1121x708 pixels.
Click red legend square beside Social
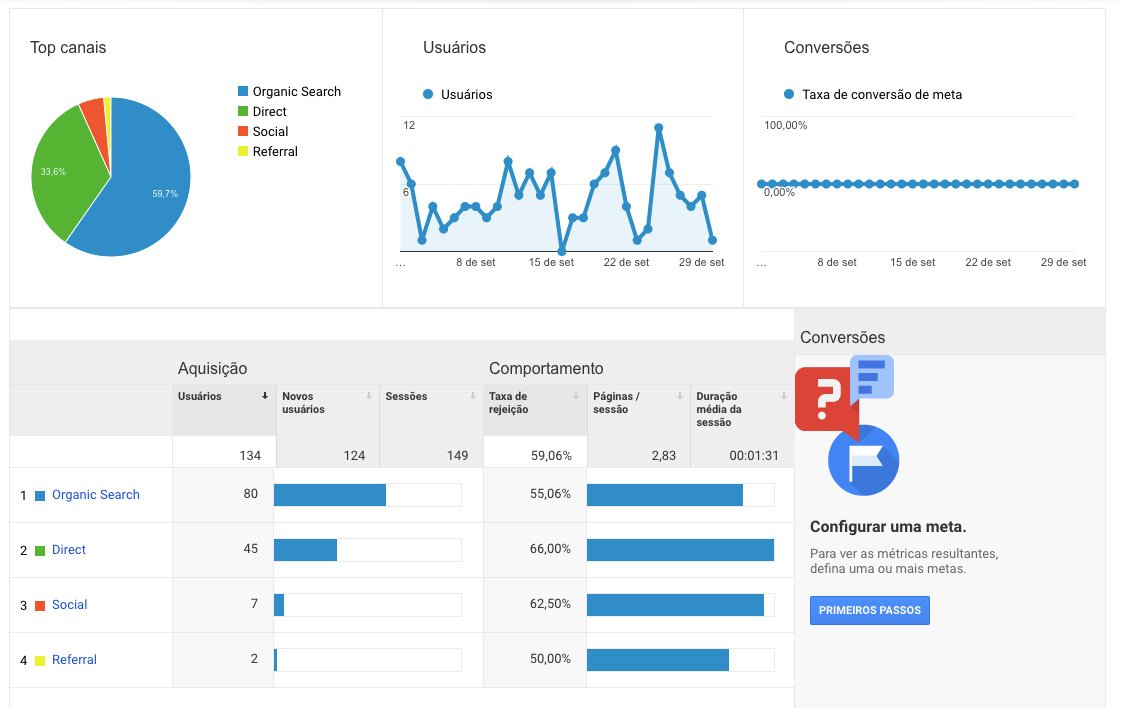click(243, 132)
